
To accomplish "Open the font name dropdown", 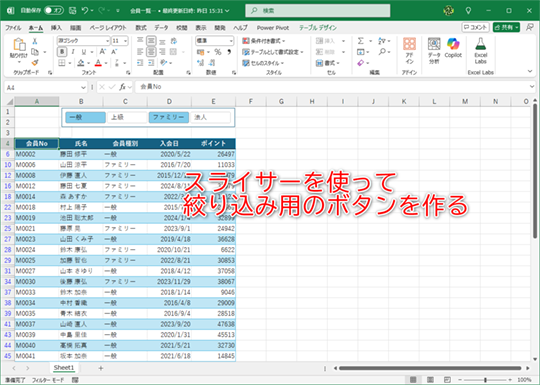I will (107, 41).
